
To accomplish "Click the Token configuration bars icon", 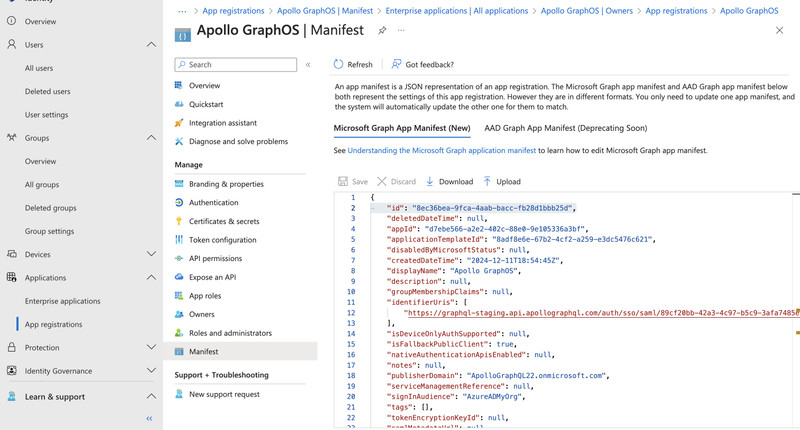I will coord(179,240).
